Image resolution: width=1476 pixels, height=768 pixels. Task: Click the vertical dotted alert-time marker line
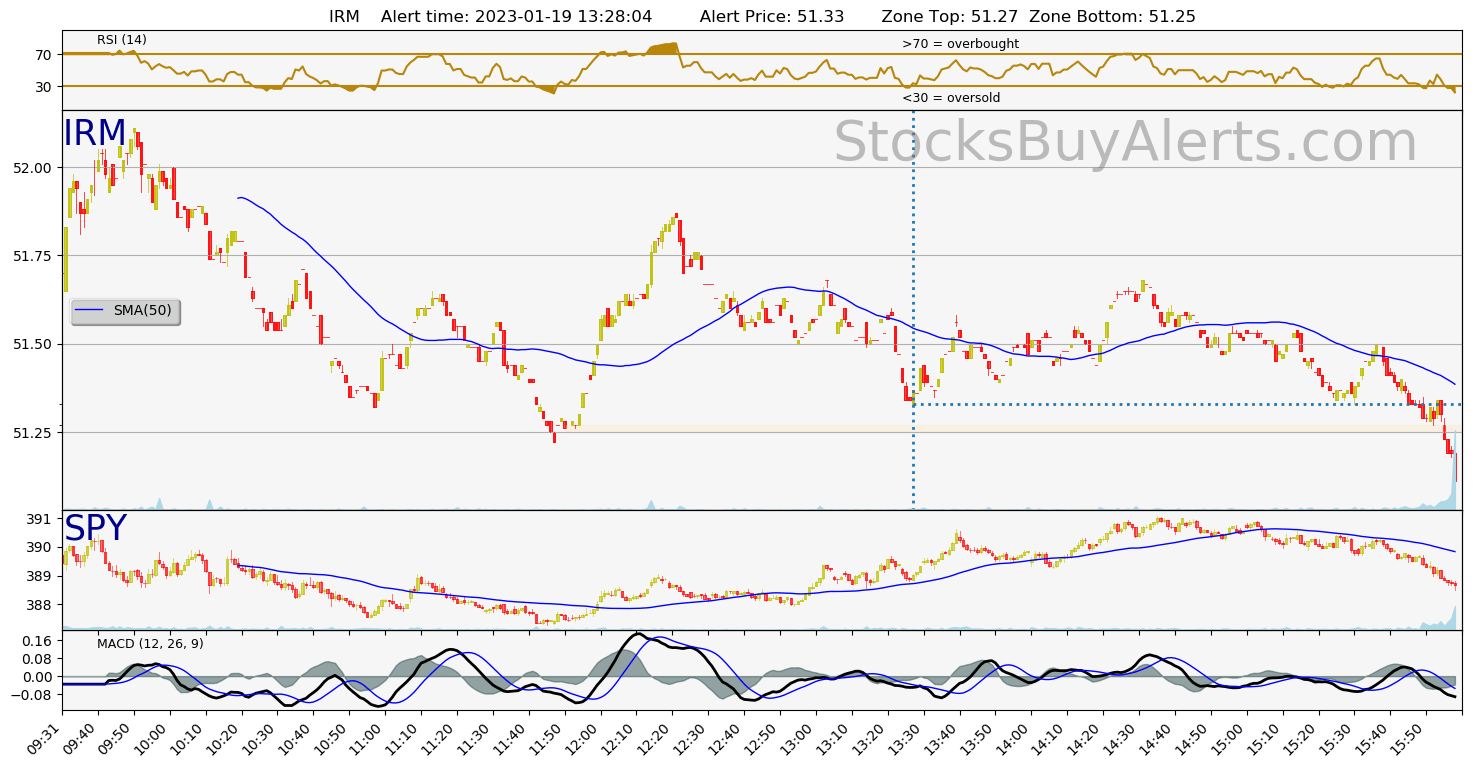pyautogui.click(x=913, y=310)
